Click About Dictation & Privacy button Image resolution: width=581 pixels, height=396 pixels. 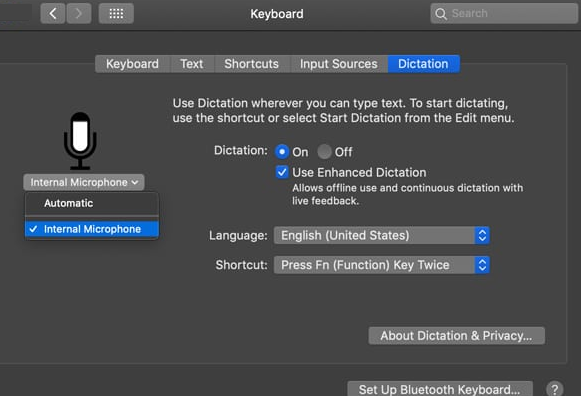456,336
